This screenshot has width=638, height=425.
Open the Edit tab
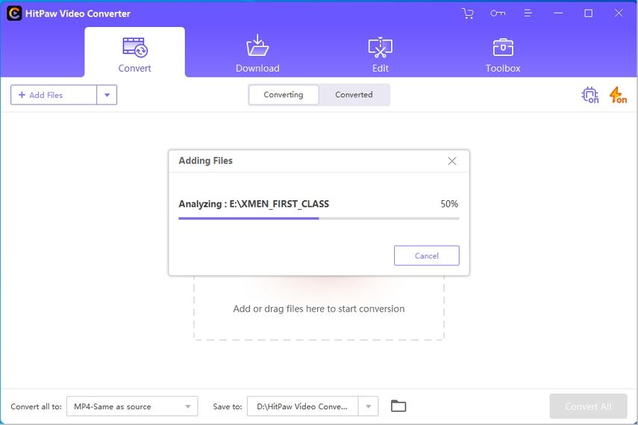380,54
